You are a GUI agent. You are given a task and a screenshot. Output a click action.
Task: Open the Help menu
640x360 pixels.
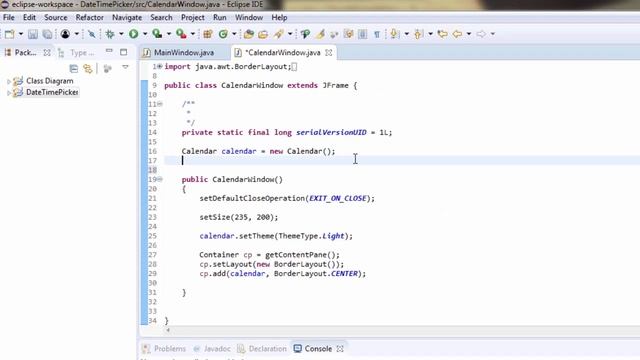pyautogui.click(x=279, y=18)
